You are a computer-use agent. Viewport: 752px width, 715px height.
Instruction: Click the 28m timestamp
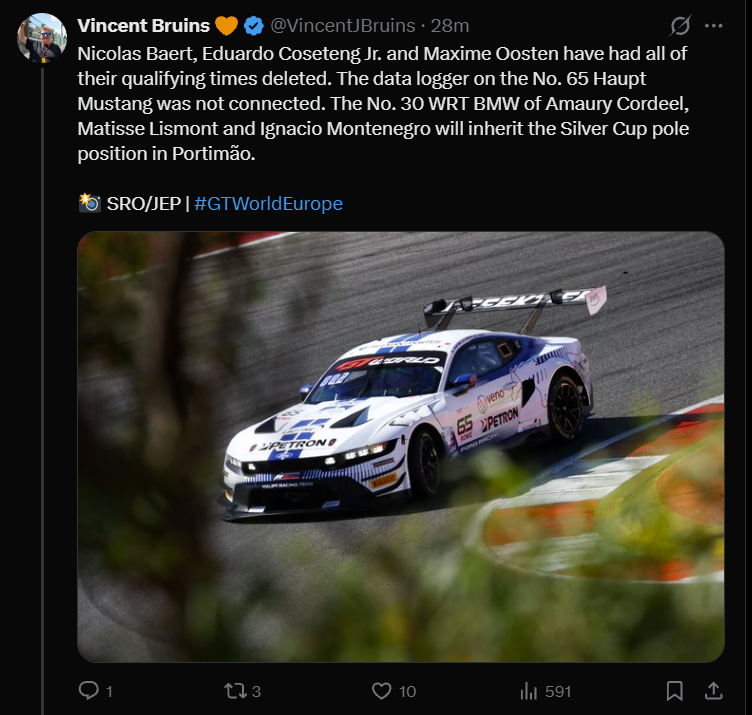click(449, 26)
